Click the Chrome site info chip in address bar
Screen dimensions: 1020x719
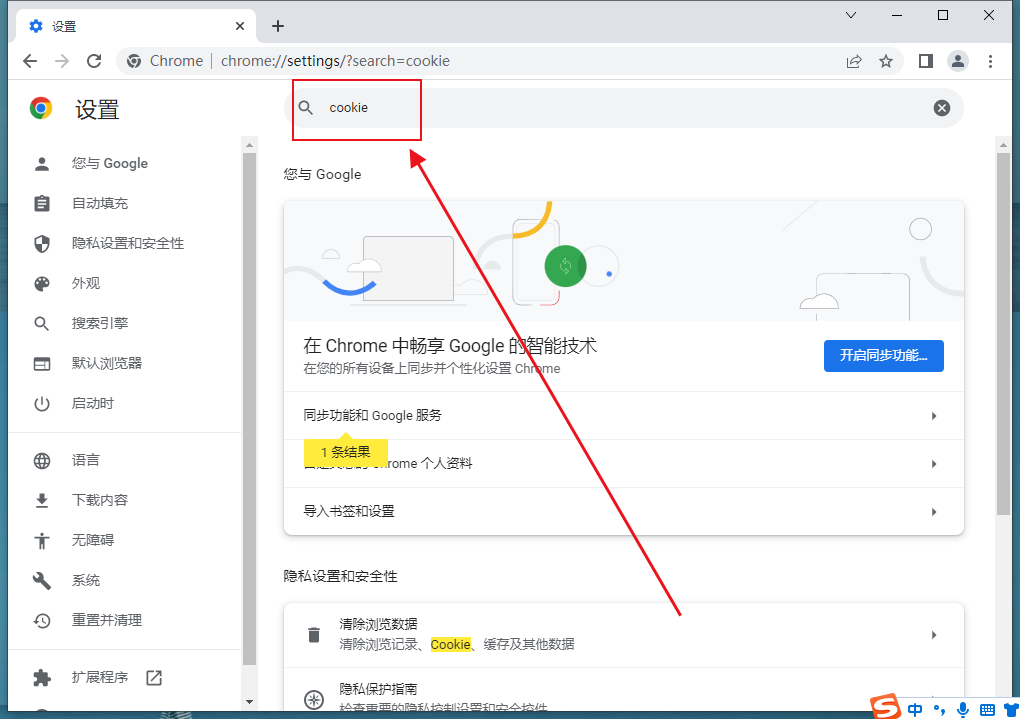(x=165, y=61)
